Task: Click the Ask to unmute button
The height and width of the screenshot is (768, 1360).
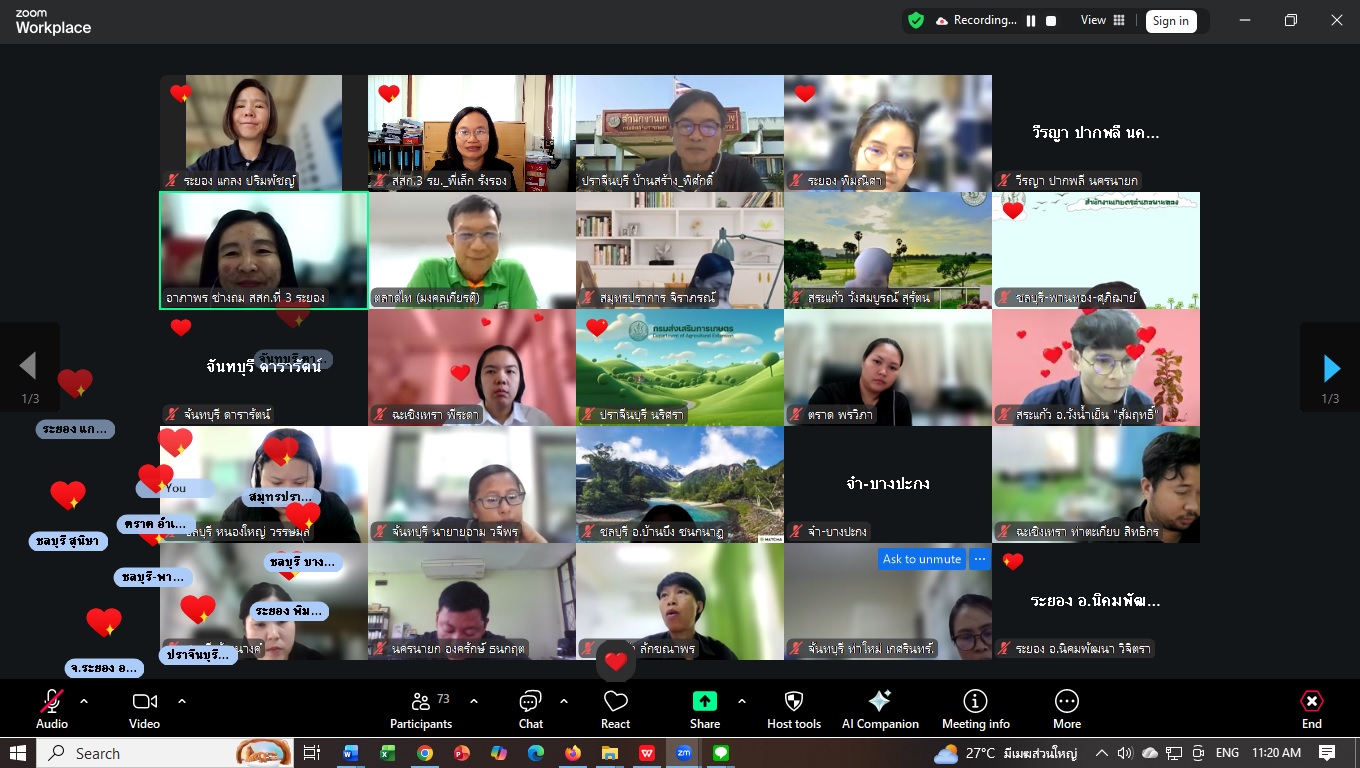Action: point(922,559)
